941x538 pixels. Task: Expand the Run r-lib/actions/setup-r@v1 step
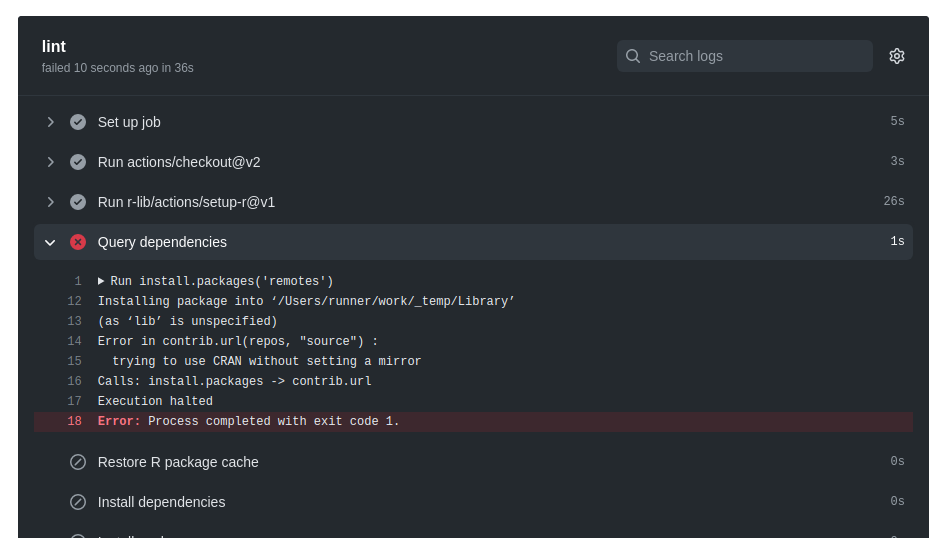[50, 202]
